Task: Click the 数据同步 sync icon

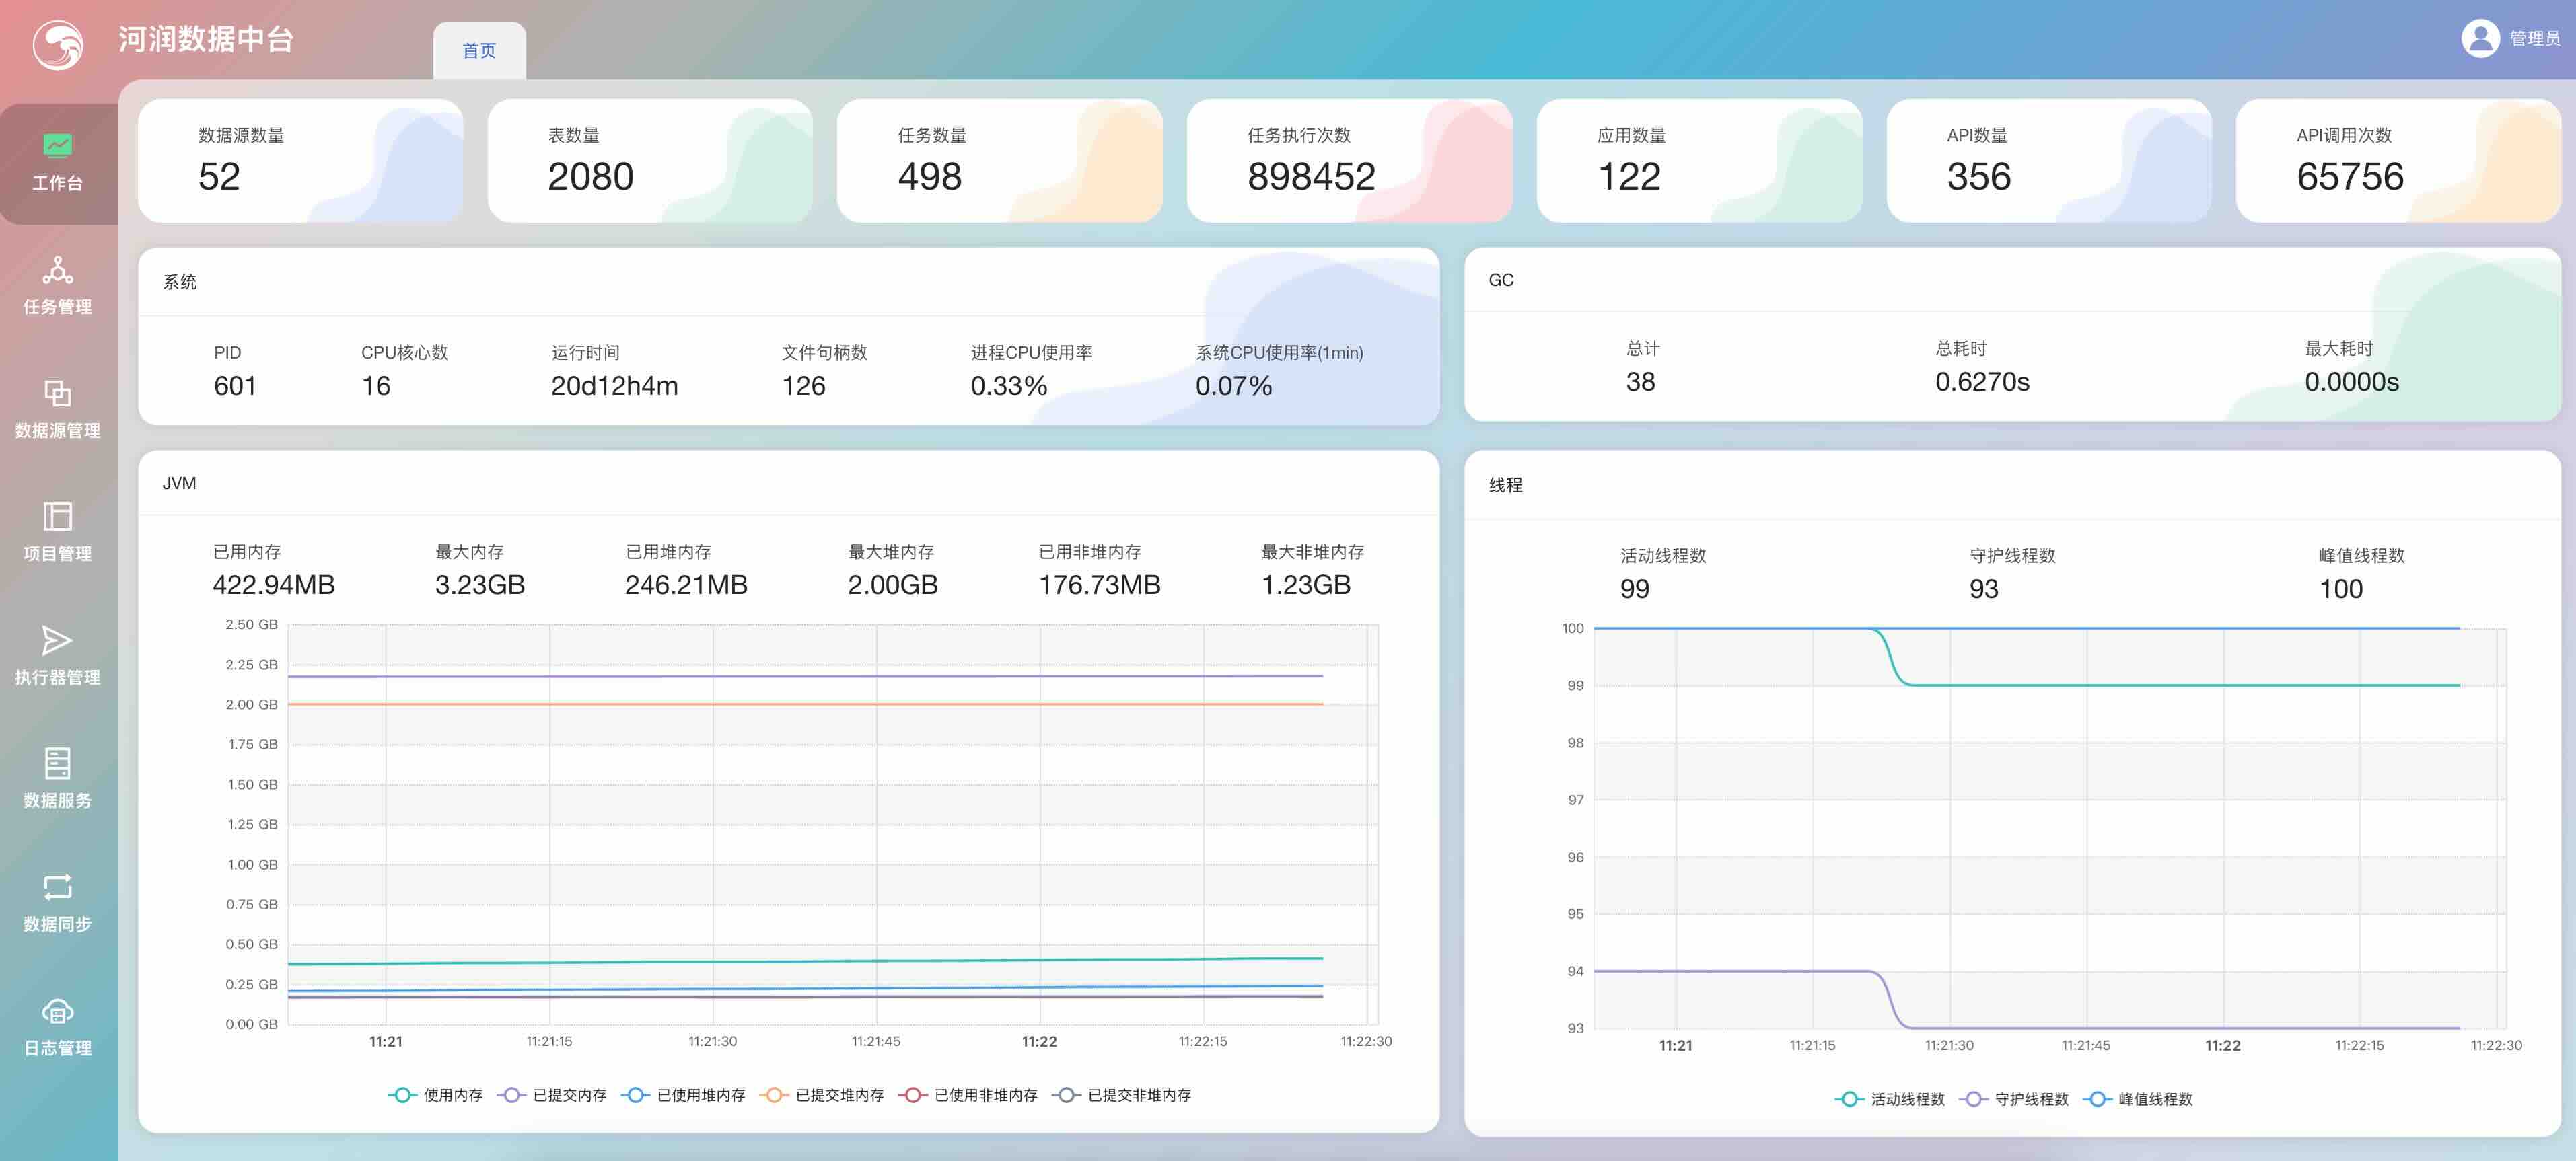Action: pyautogui.click(x=57, y=887)
